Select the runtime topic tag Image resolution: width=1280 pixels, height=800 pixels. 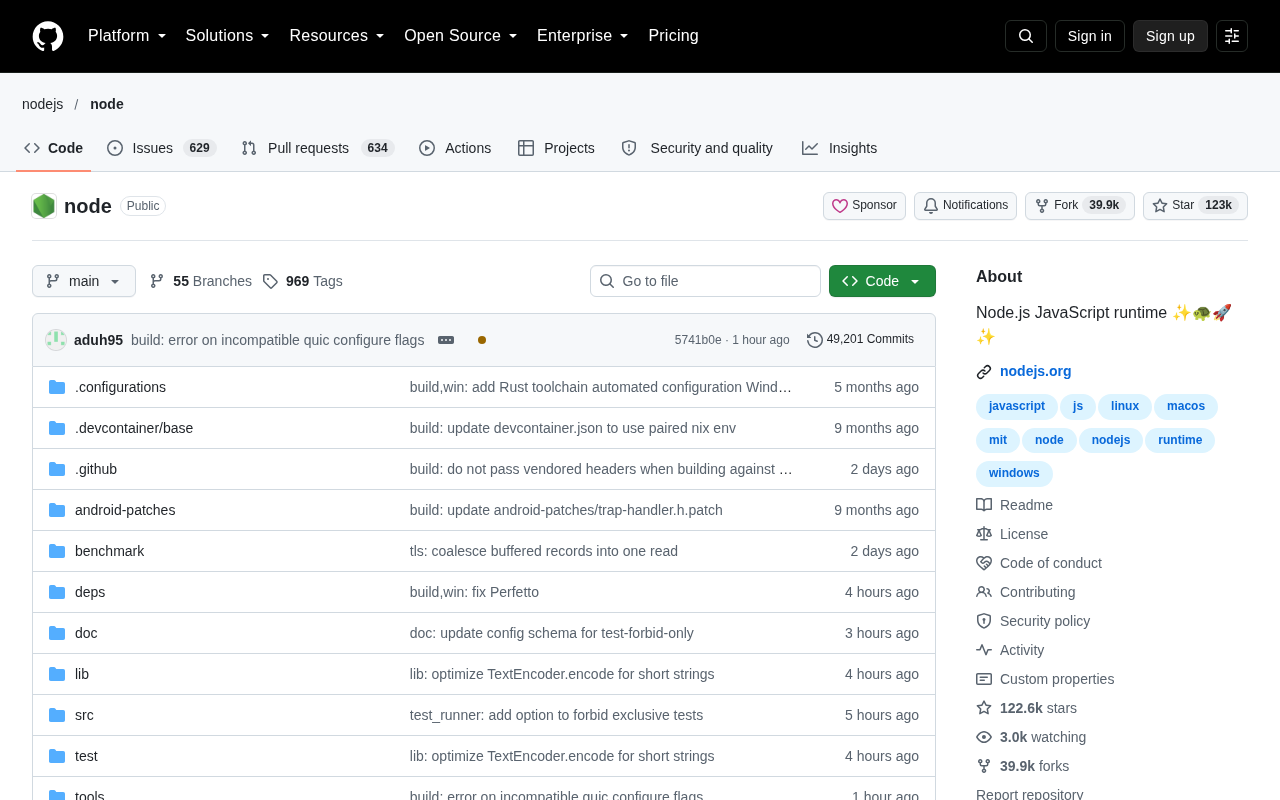(x=1180, y=441)
